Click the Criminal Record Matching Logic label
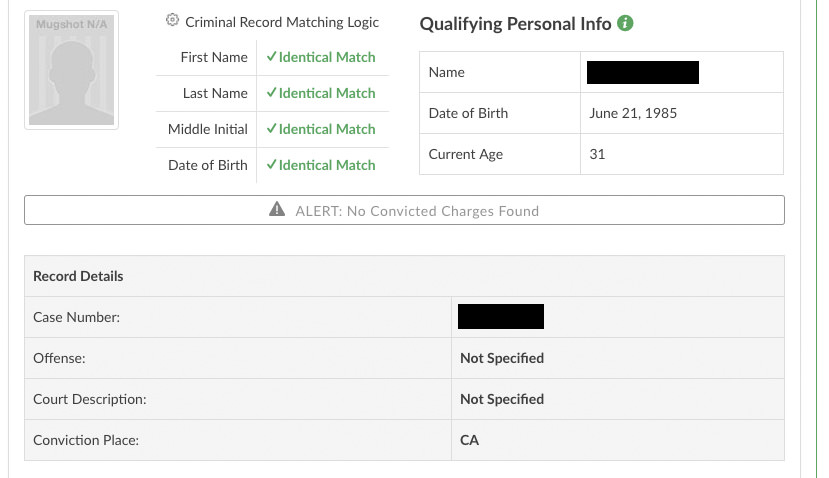Screen dimensions: 829x478 (x=282, y=22)
